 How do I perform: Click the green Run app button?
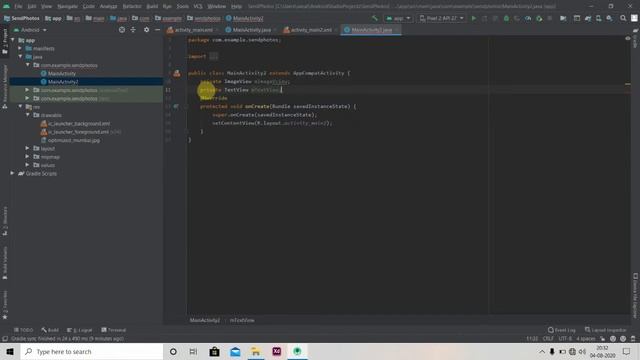tap(473, 18)
